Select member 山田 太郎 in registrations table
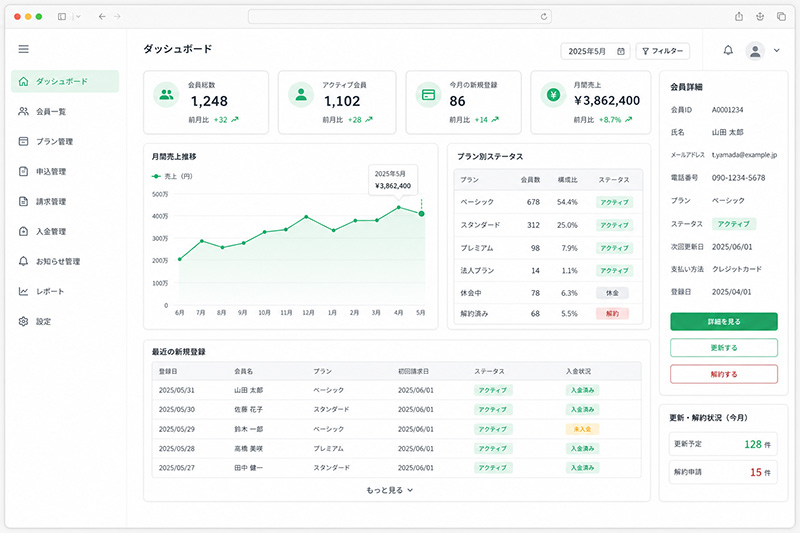 tap(248, 390)
